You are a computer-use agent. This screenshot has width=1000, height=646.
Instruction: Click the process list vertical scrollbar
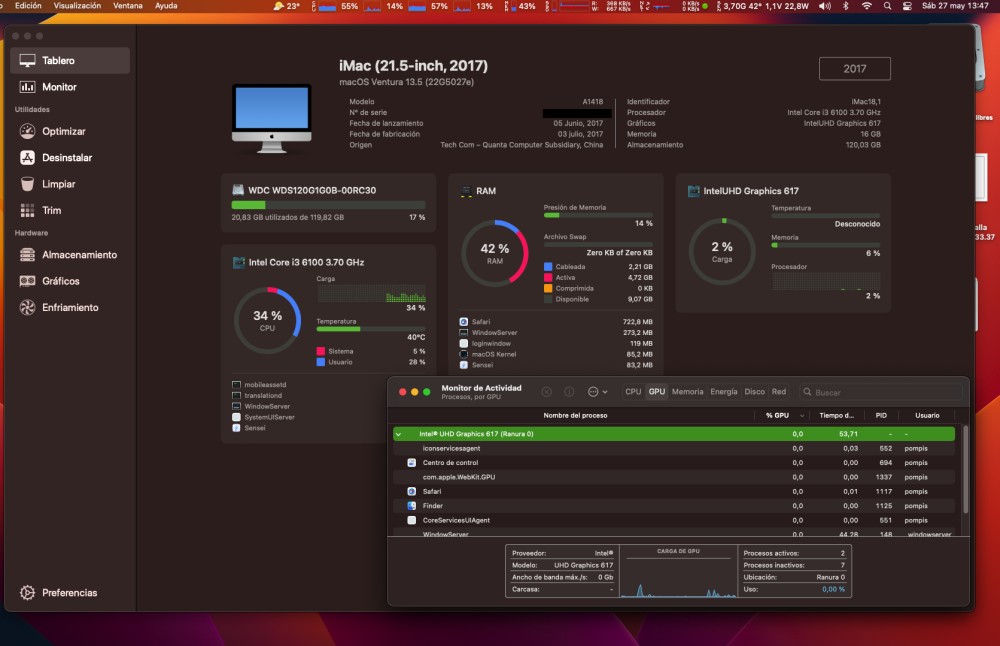point(965,470)
